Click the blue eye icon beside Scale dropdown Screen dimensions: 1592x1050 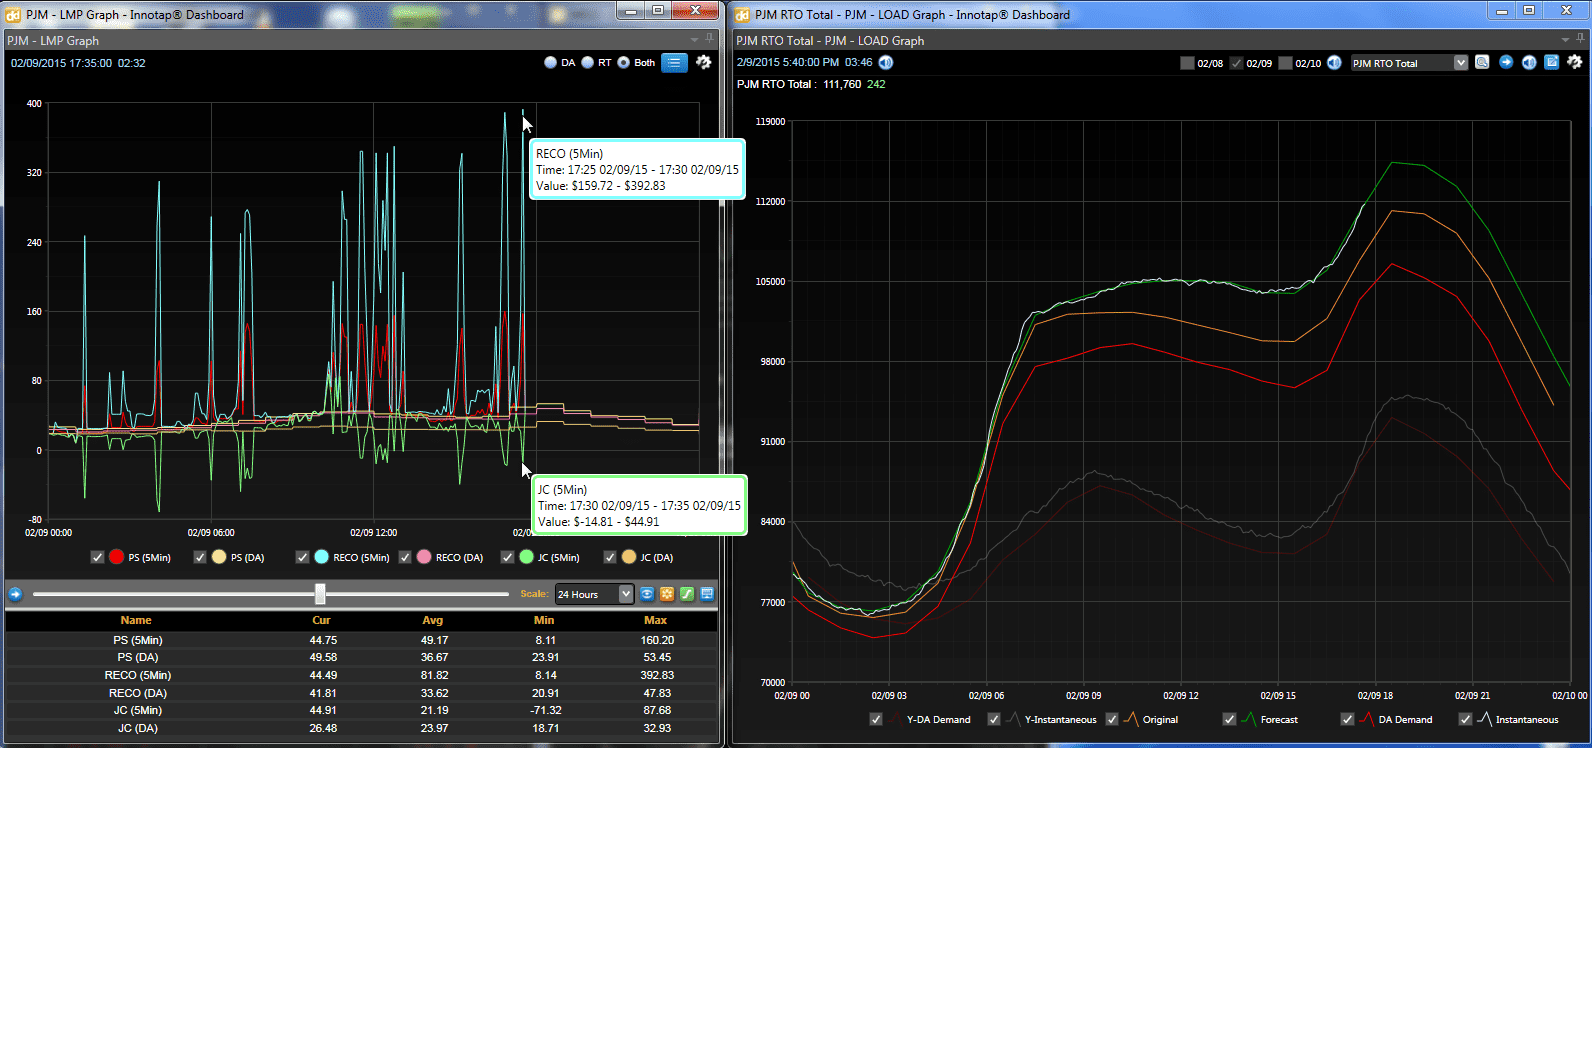647,594
